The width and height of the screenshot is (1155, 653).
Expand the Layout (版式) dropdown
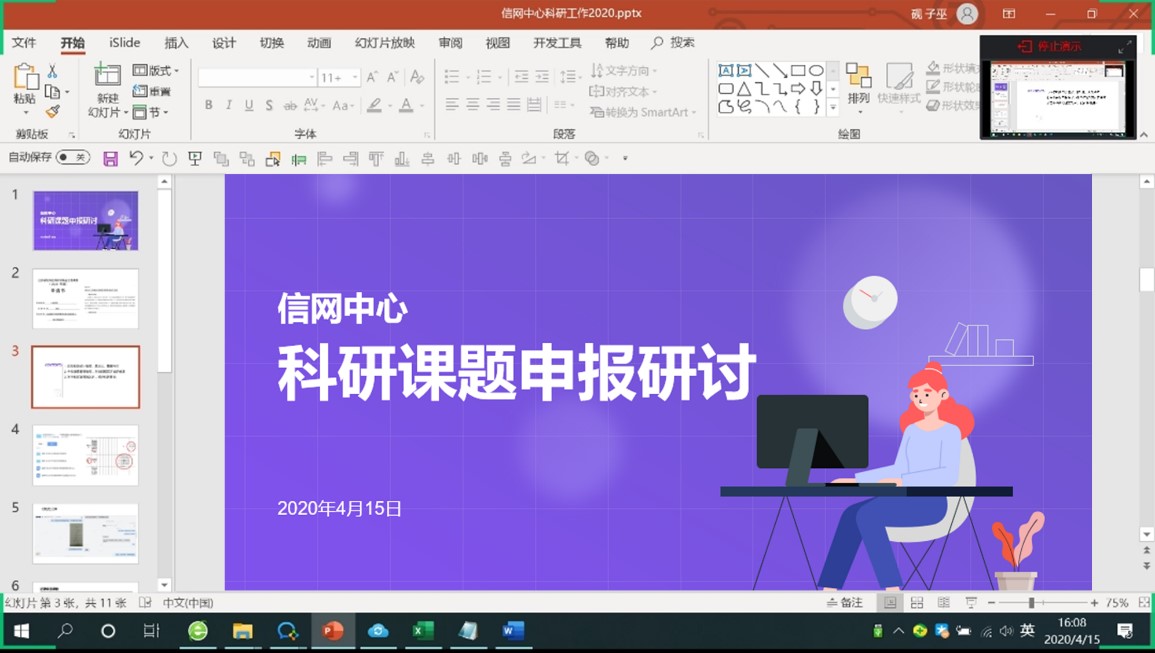(157, 71)
